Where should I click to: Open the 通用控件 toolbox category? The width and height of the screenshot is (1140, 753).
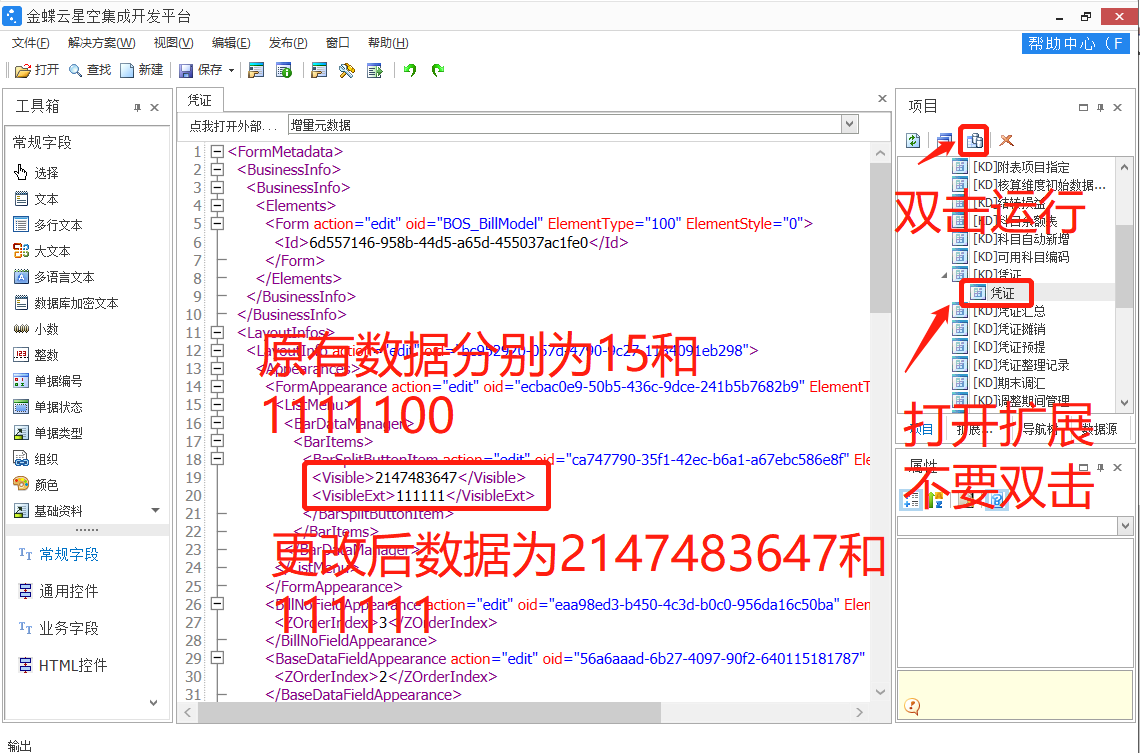58,592
